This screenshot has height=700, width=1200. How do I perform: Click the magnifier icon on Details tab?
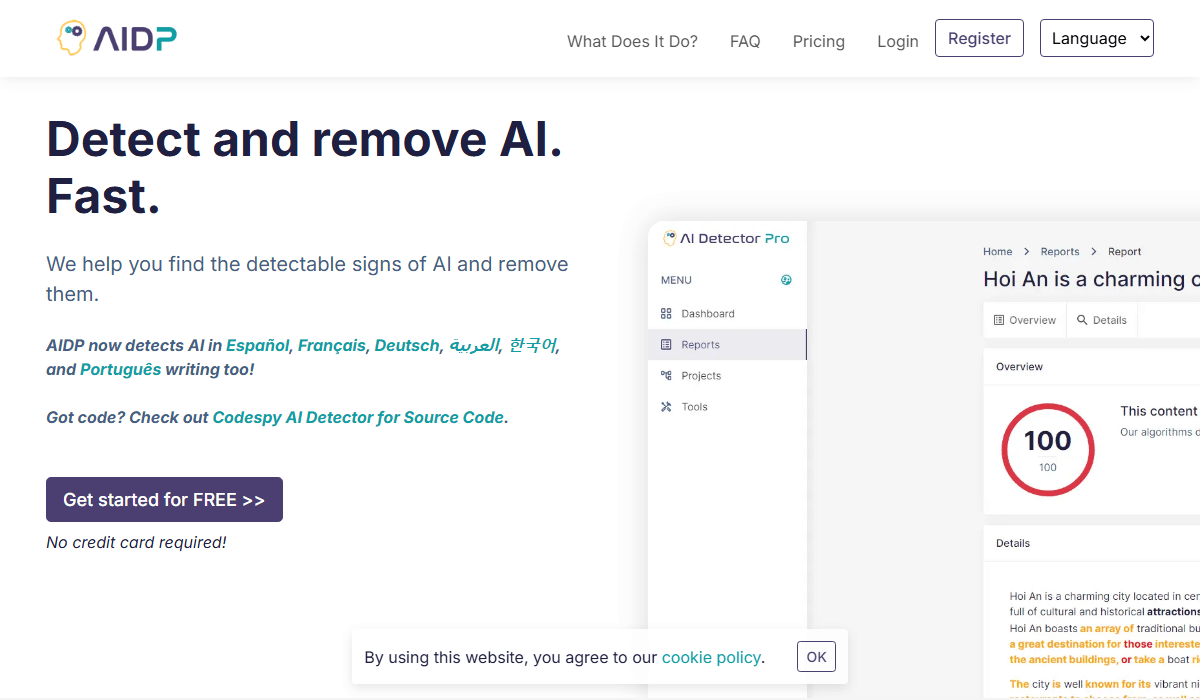[x=1082, y=320]
